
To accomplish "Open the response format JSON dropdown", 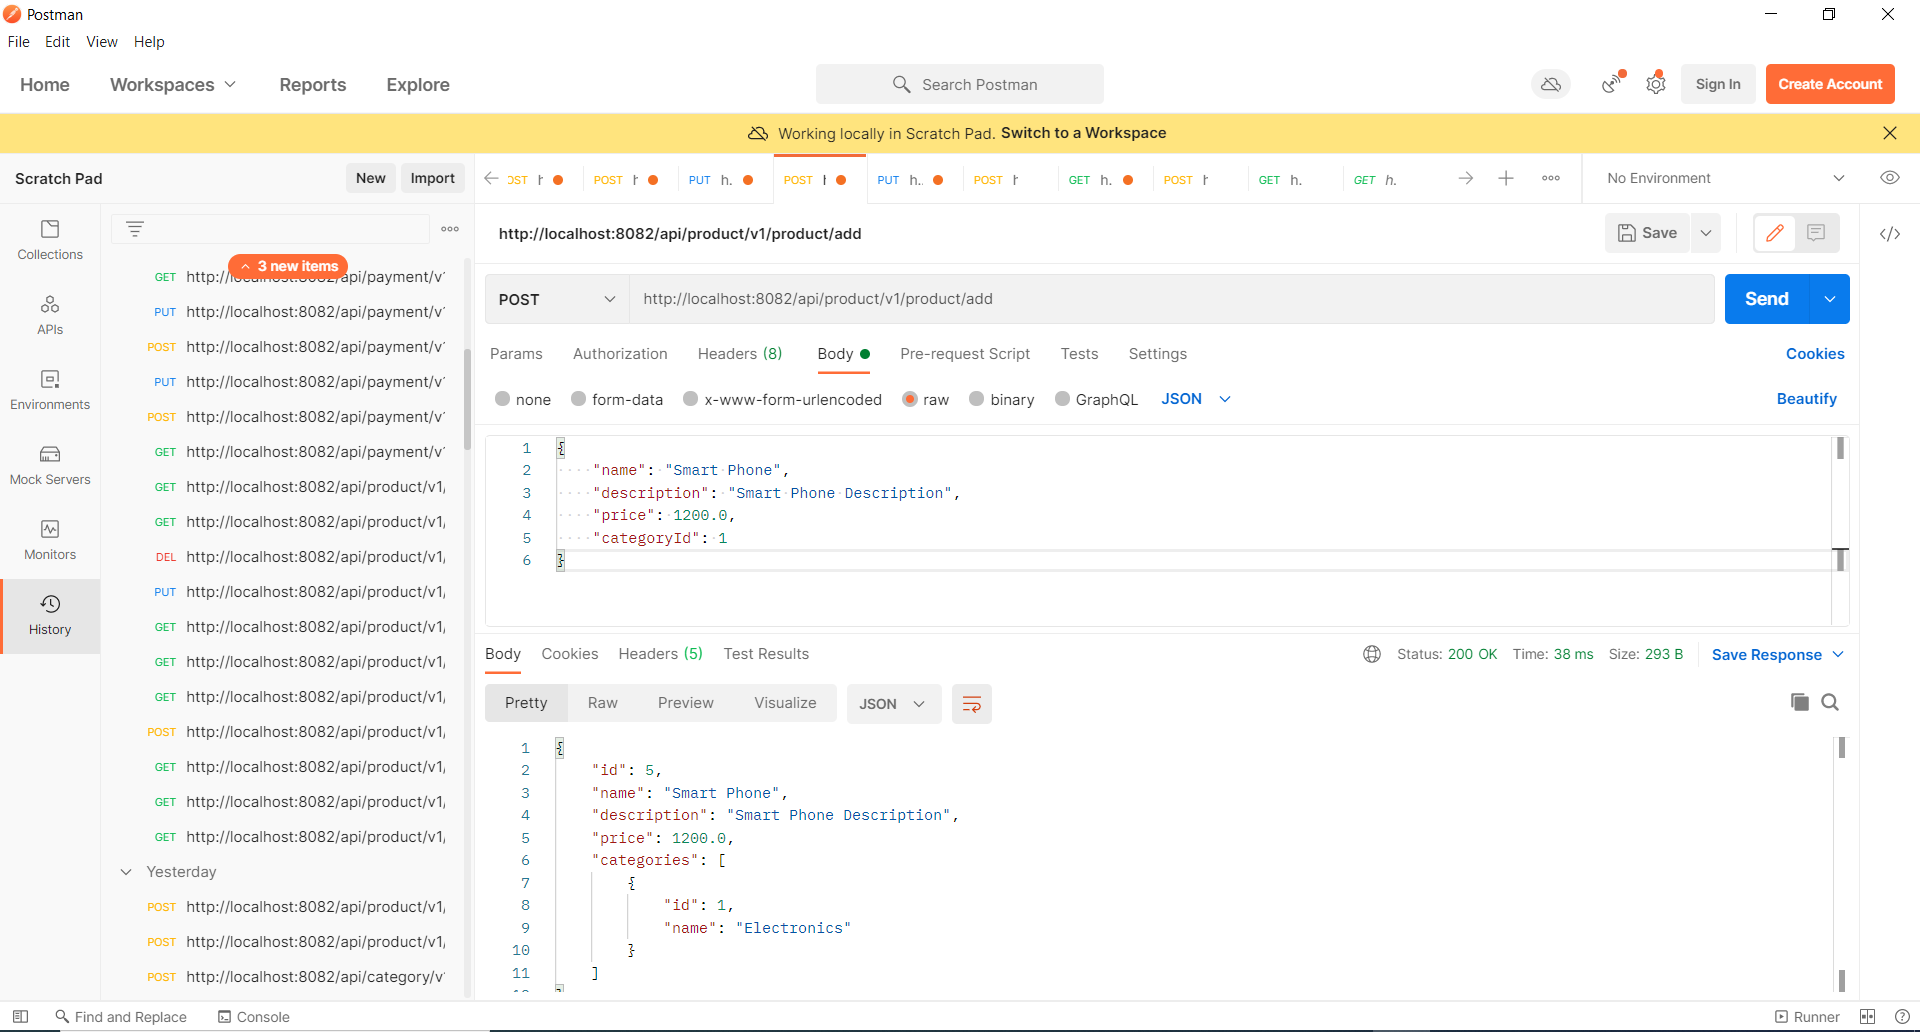I will point(893,704).
